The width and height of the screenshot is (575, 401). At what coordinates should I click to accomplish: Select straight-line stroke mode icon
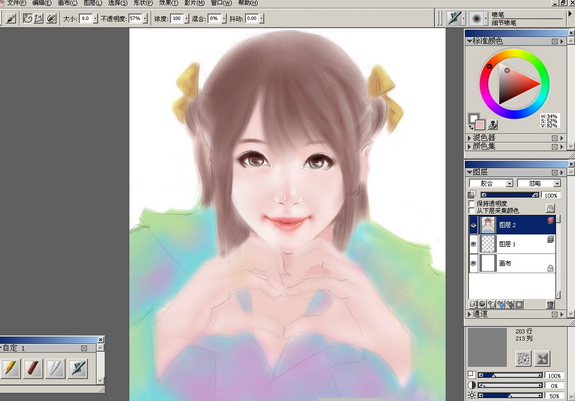pos(39,18)
